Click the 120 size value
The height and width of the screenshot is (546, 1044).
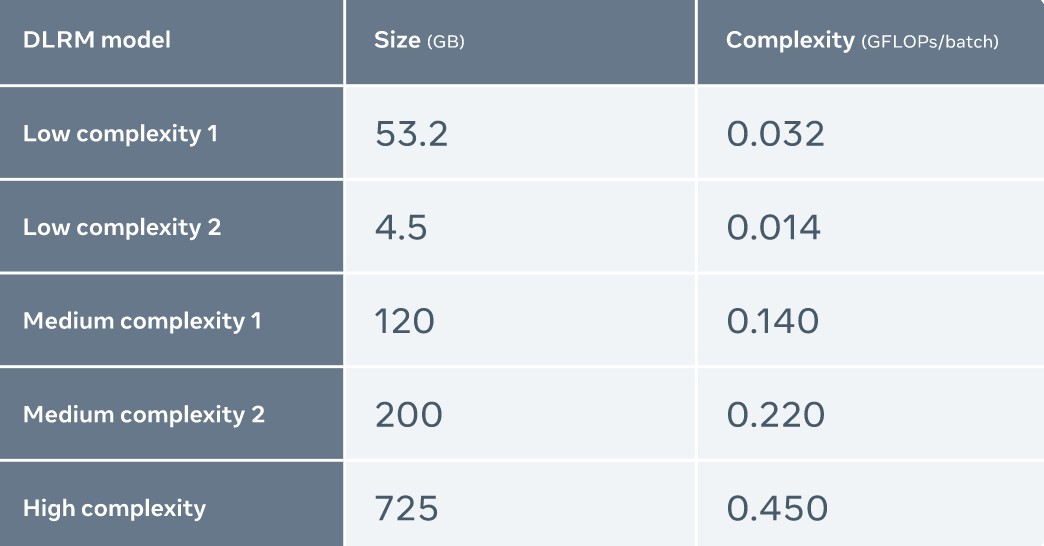coord(405,321)
